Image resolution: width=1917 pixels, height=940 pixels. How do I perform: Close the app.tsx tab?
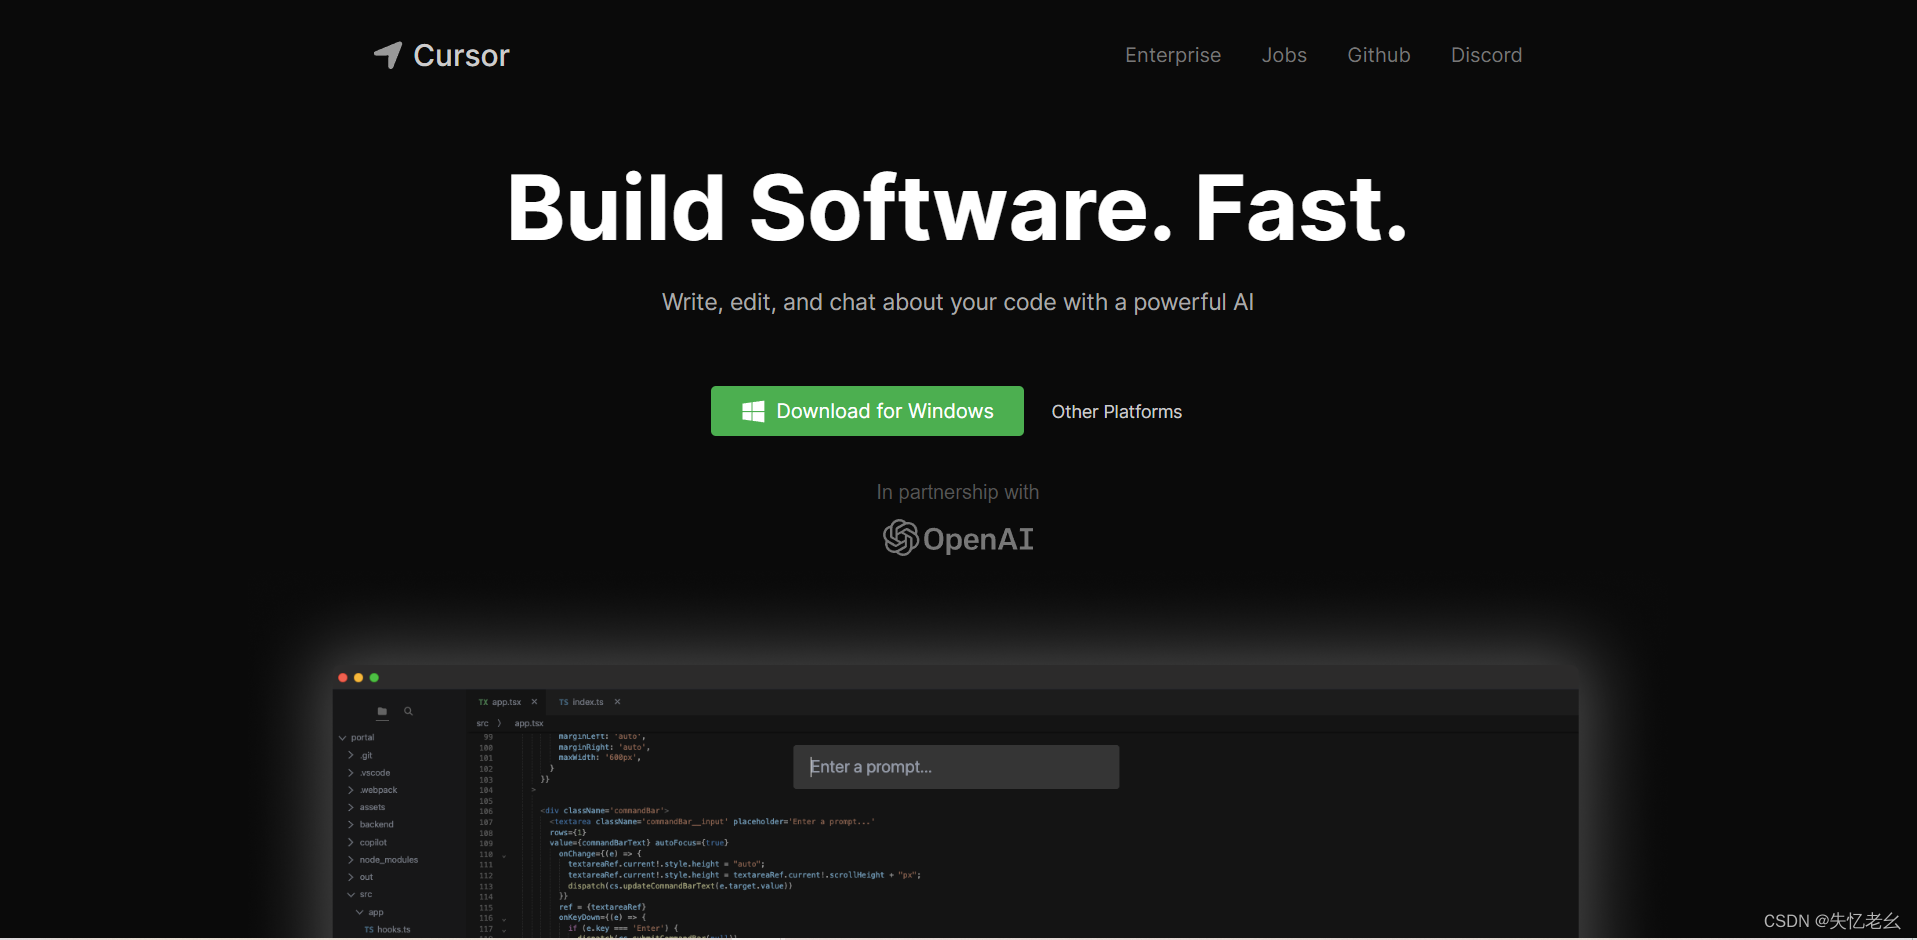pyautogui.click(x=534, y=702)
